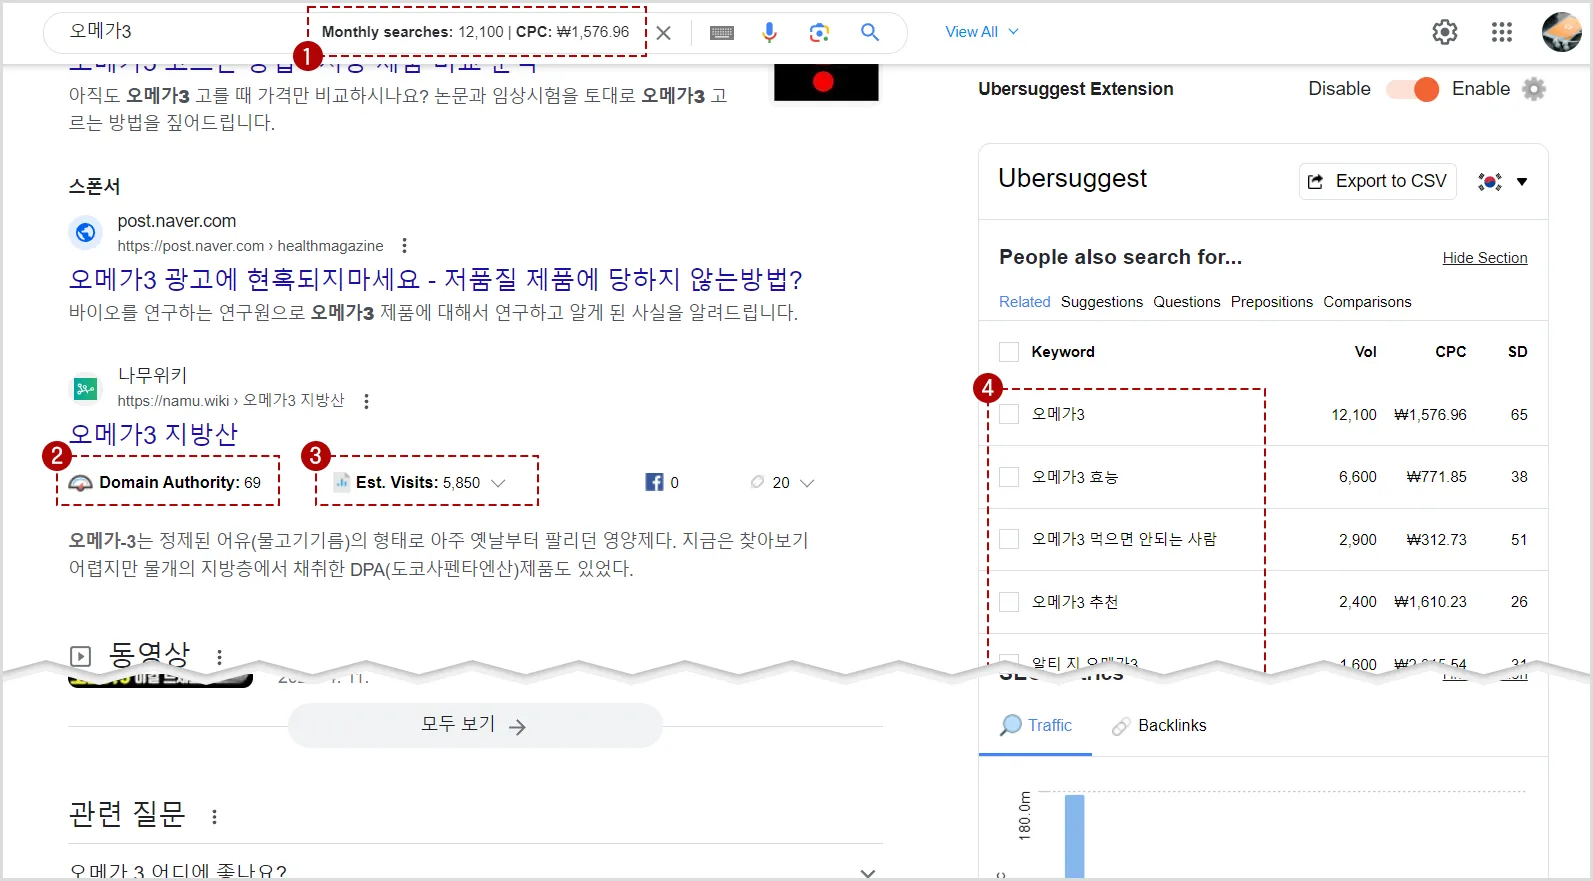
Task: Sort by the CPC column header
Action: (1450, 352)
